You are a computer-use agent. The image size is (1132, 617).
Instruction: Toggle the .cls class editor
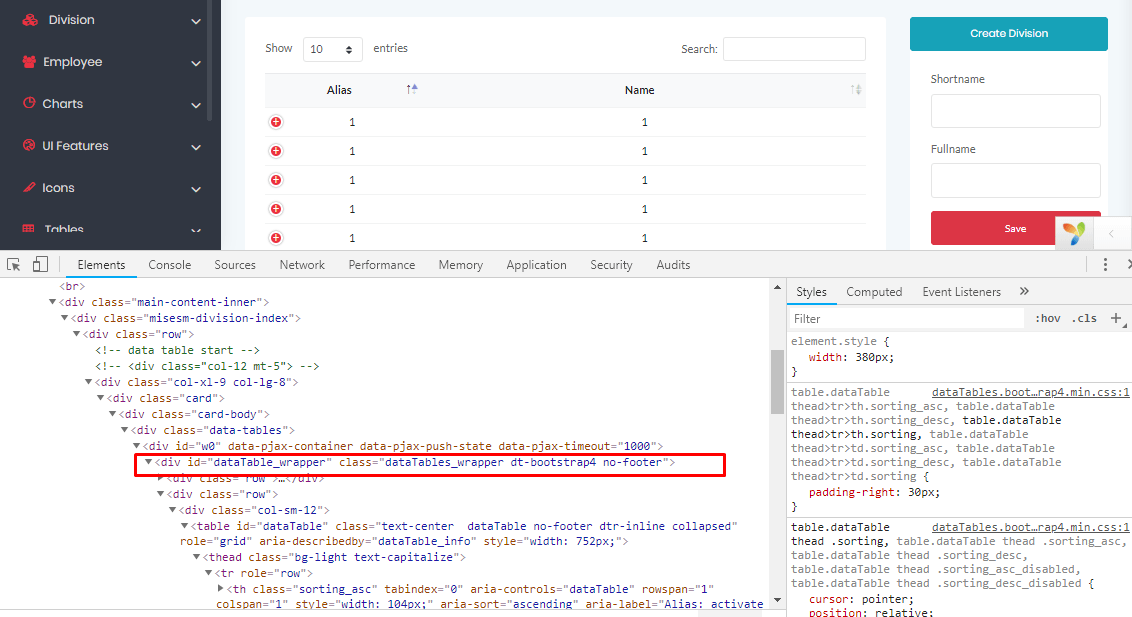[x=1084, y=319]
